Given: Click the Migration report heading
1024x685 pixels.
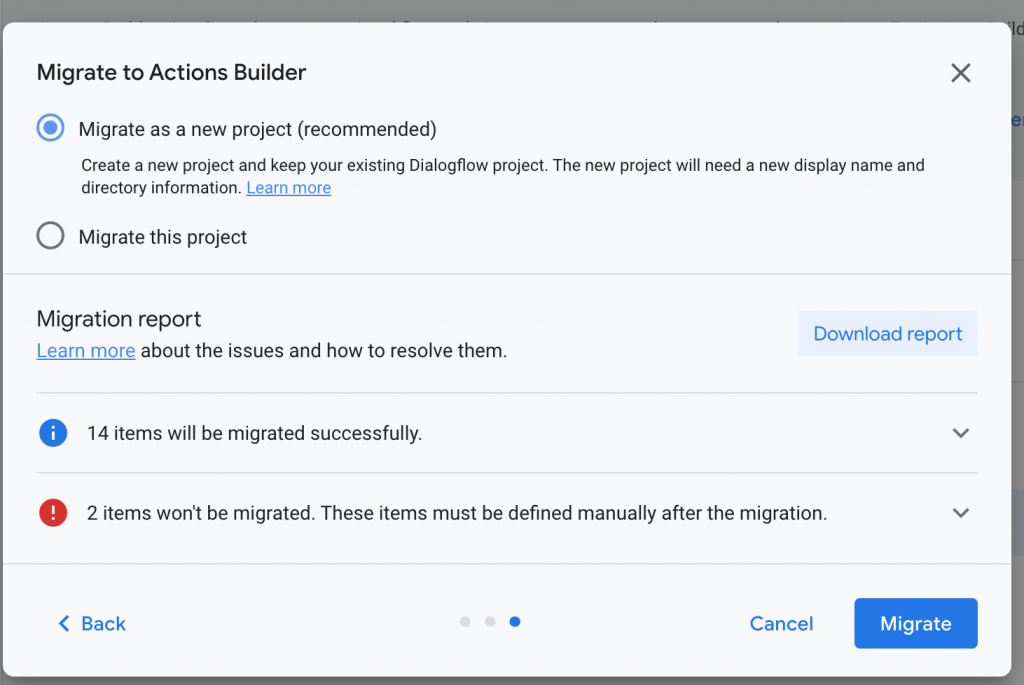Looking at the screenshot, I should tap(119, 319).
